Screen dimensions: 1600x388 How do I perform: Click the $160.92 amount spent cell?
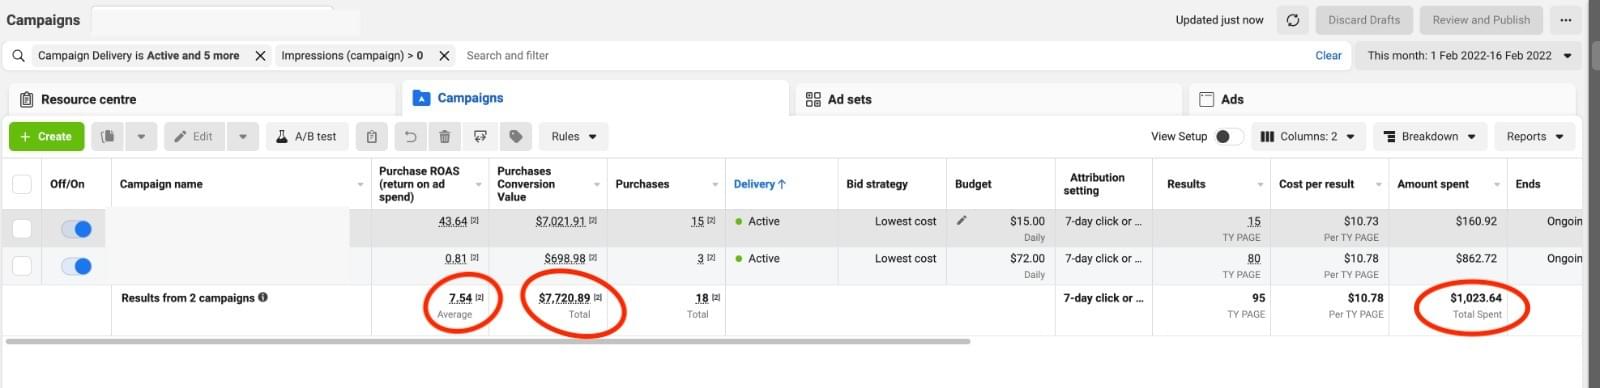coord(1476,221)
